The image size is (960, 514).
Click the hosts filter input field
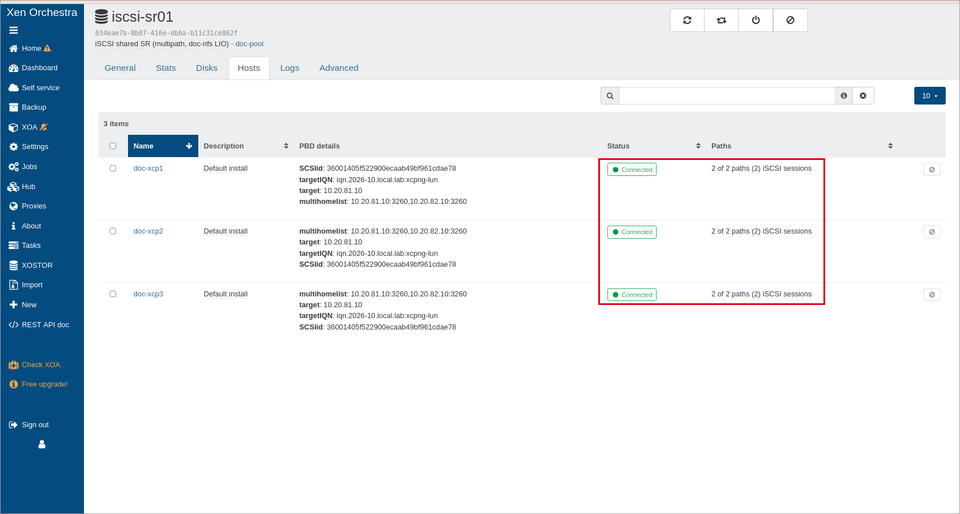[x=727, y=96]
